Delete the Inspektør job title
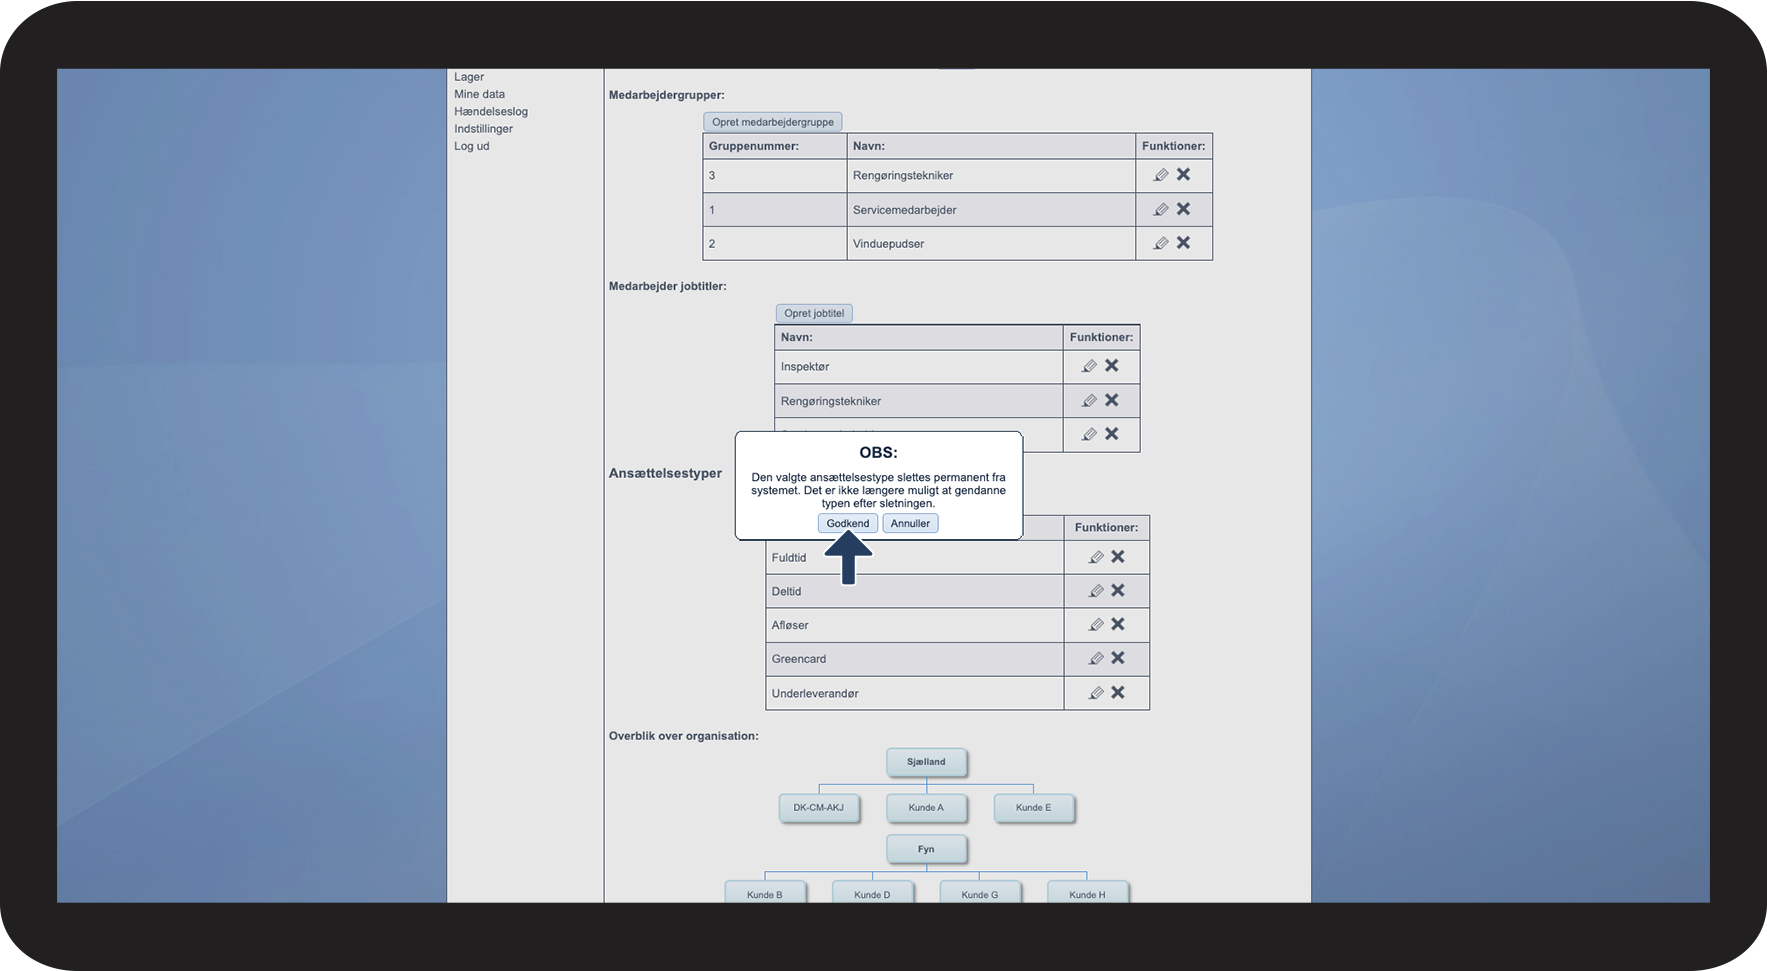 coord(1112,365)
